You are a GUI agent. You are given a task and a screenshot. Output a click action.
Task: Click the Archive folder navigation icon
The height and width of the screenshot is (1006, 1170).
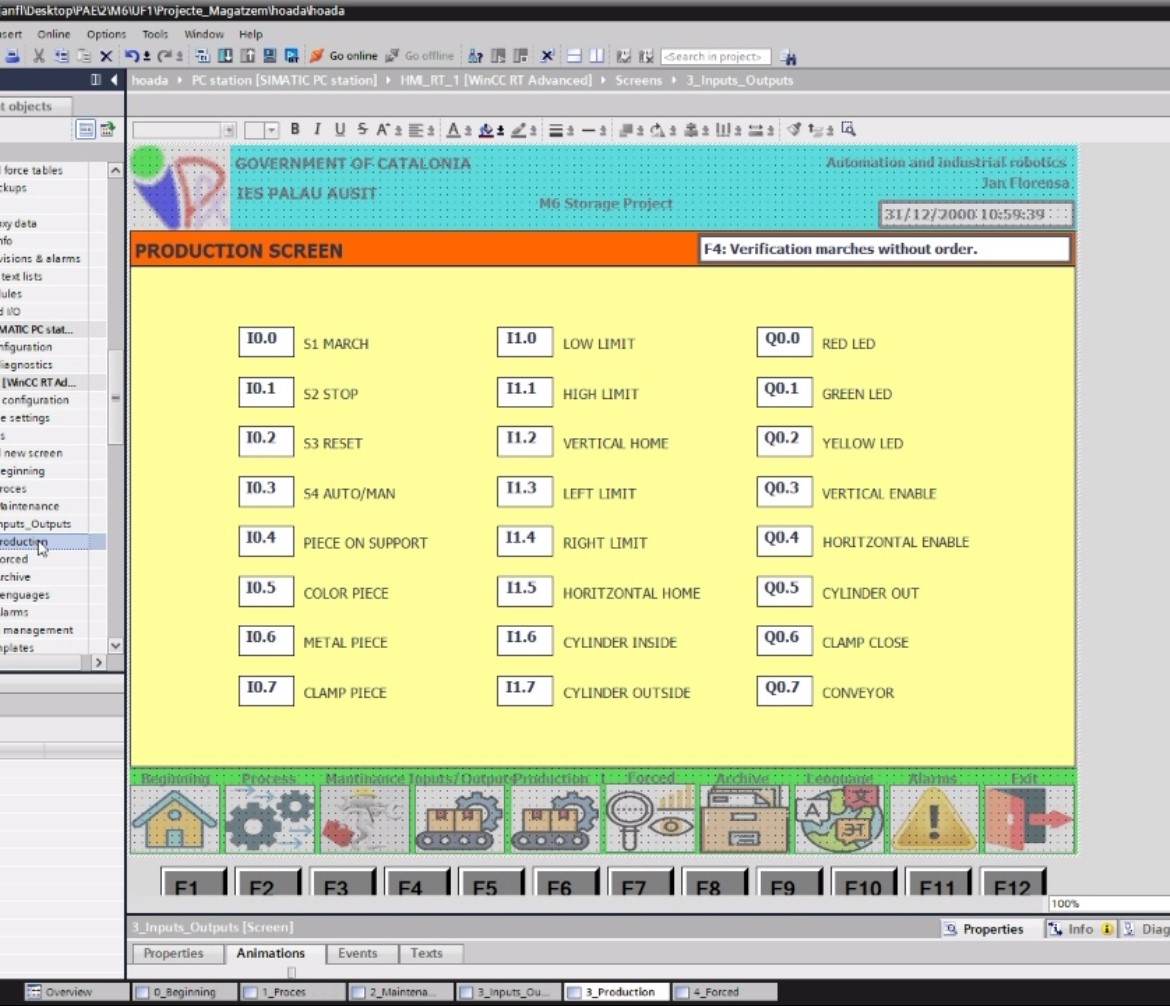coord(744,819)
